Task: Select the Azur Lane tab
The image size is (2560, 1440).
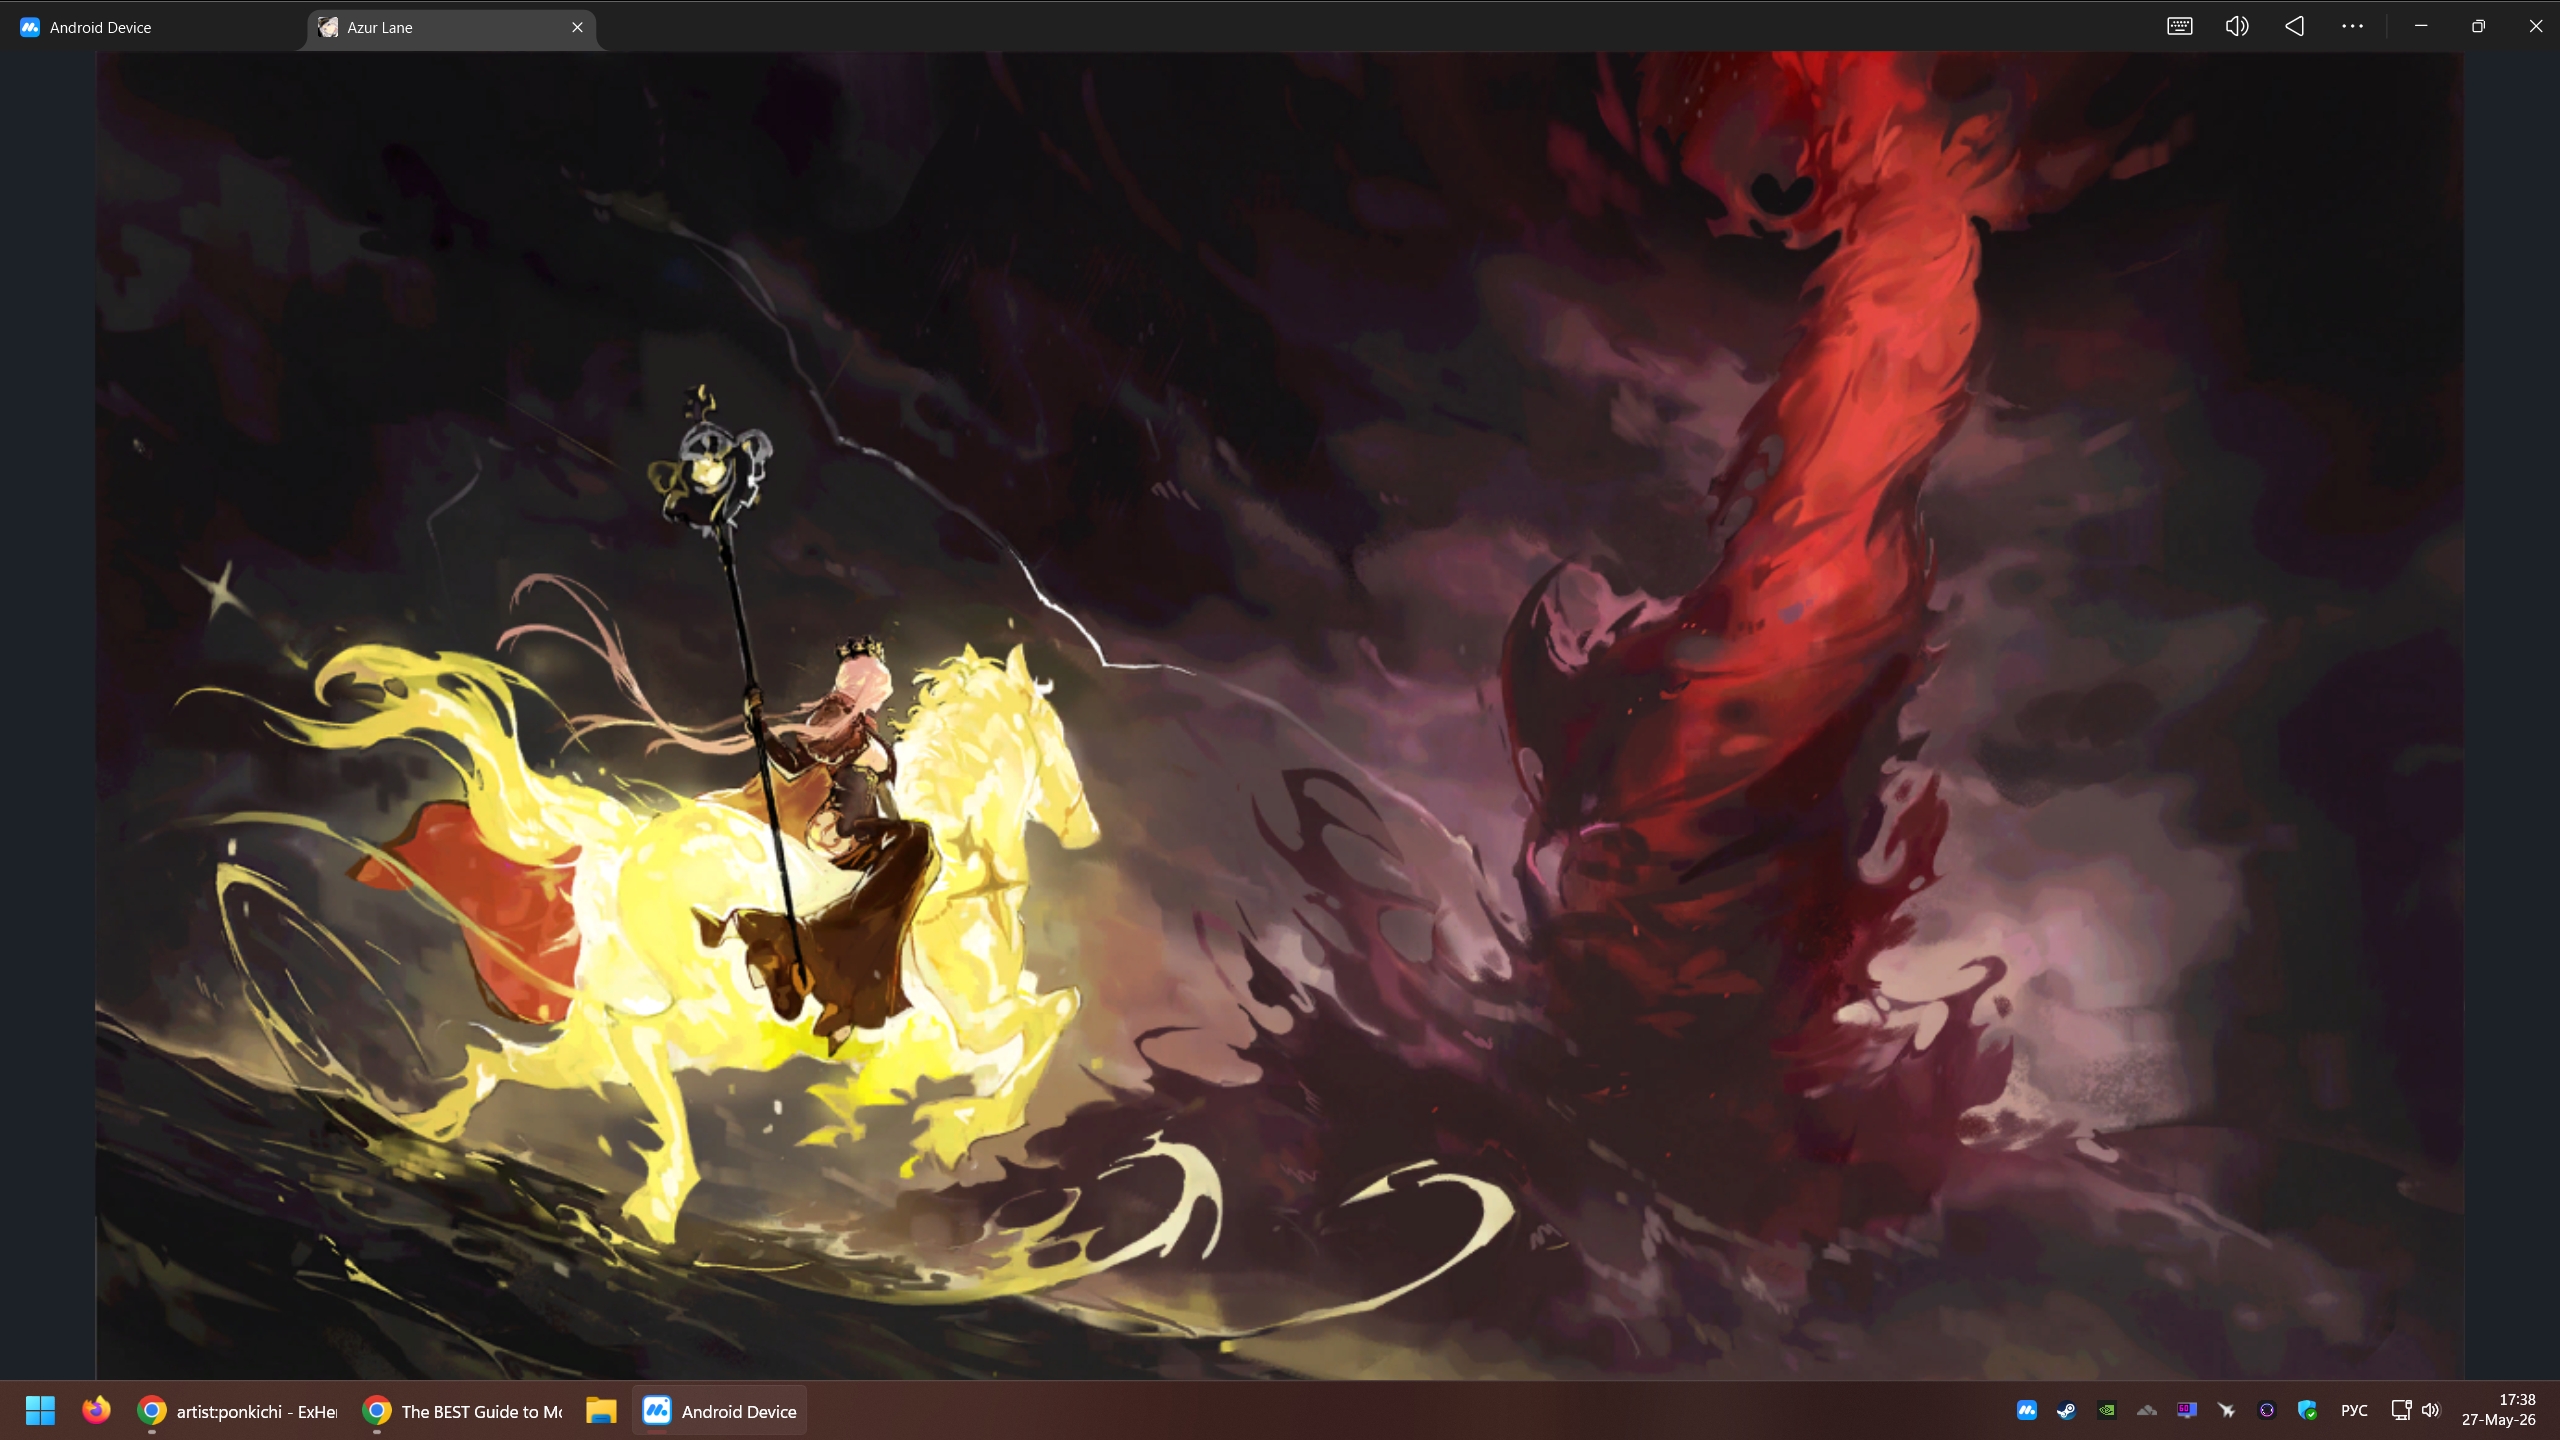Action: tap(452, 28)
